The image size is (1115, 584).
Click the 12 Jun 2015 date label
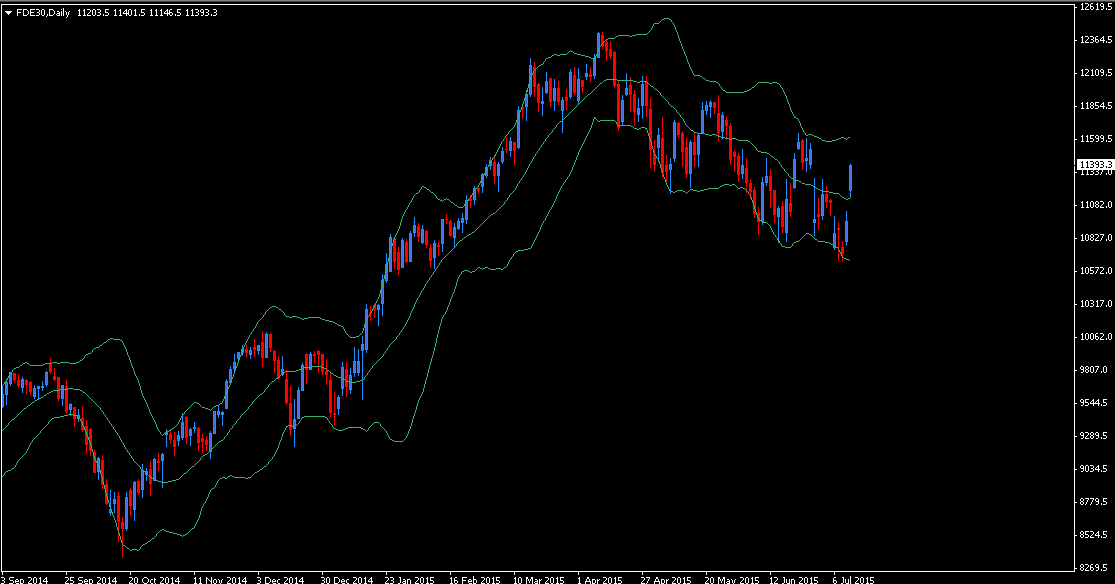click(794, 580)
